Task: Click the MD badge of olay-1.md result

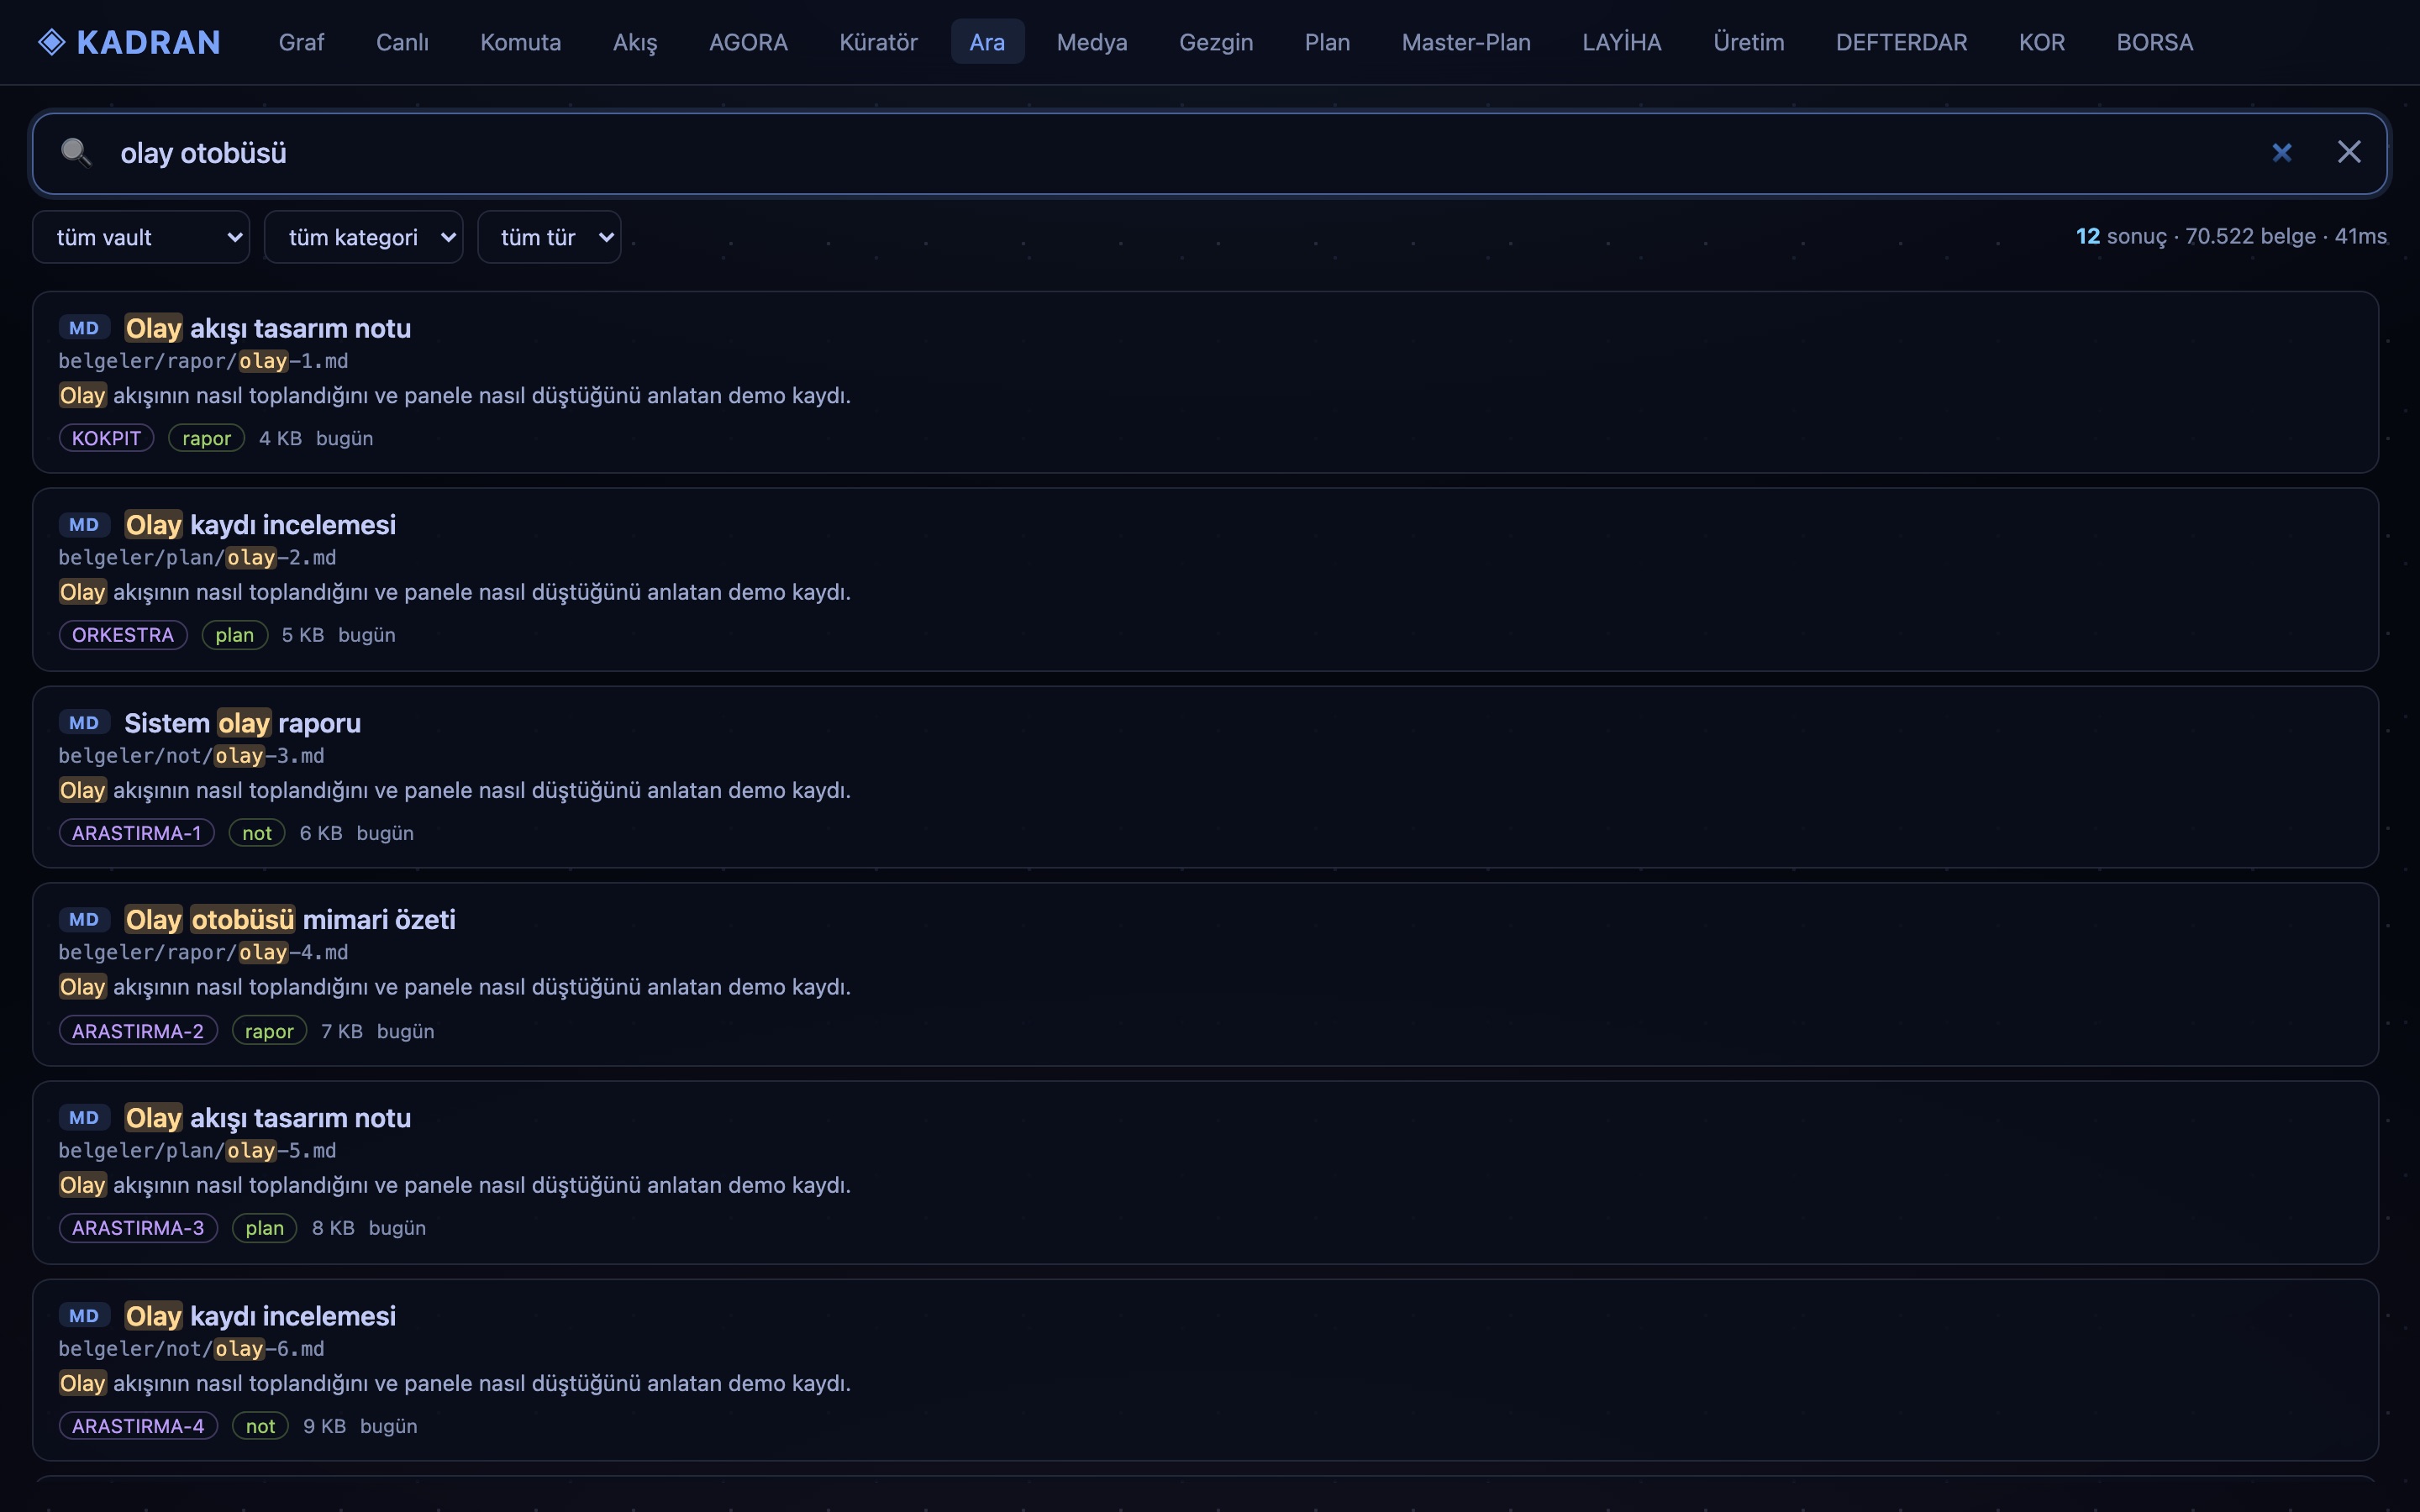Action: (84, 328)
